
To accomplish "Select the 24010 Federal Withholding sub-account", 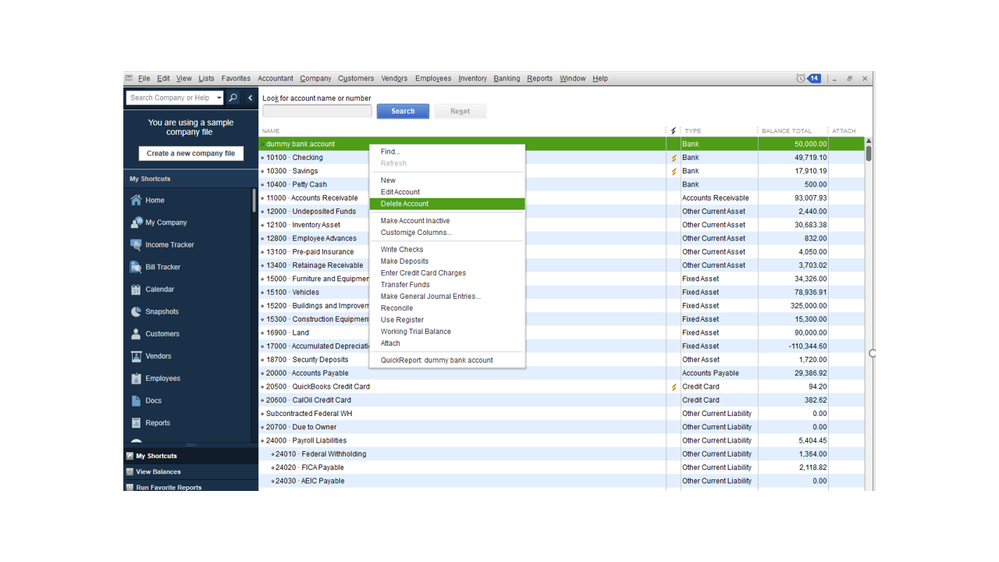I will pyautogui.click(x=561, y=454).
